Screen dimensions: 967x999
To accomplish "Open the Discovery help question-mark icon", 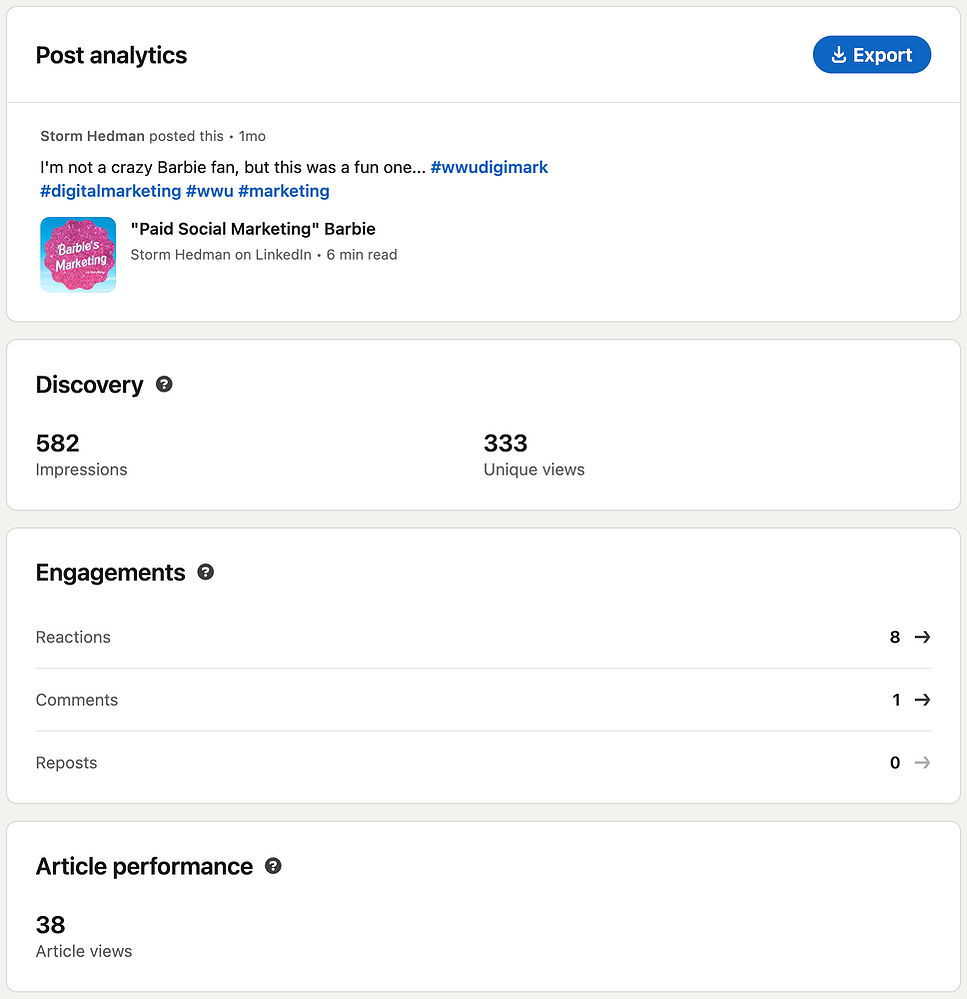I will pos(164,384).
